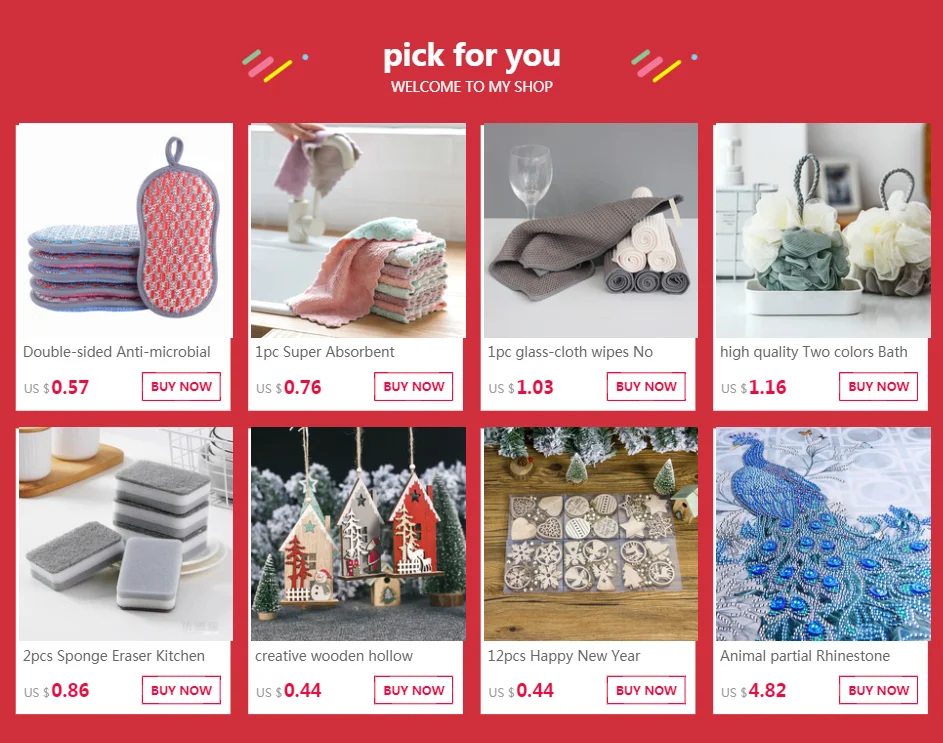The width and height of the screenshot is (943, 743).
Task: Click BUY NOW for the 1.16 bath ball
Action: [x=879, y=387]
